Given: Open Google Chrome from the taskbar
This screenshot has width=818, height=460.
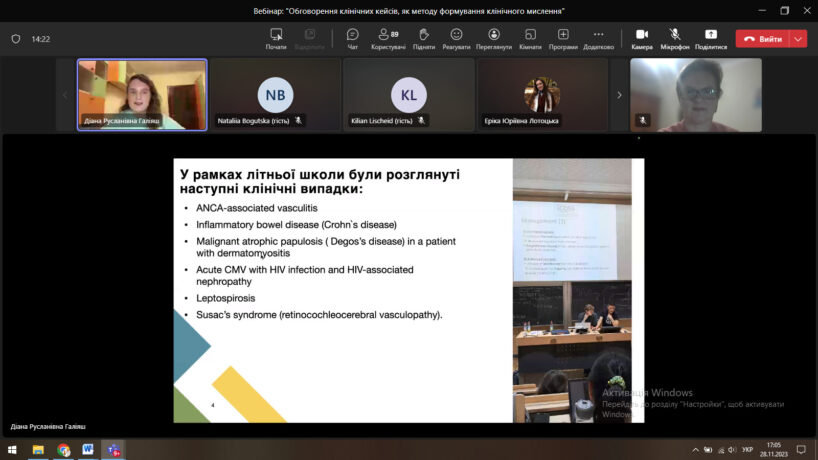Looking at the screenshot, I should click(64, 450).
